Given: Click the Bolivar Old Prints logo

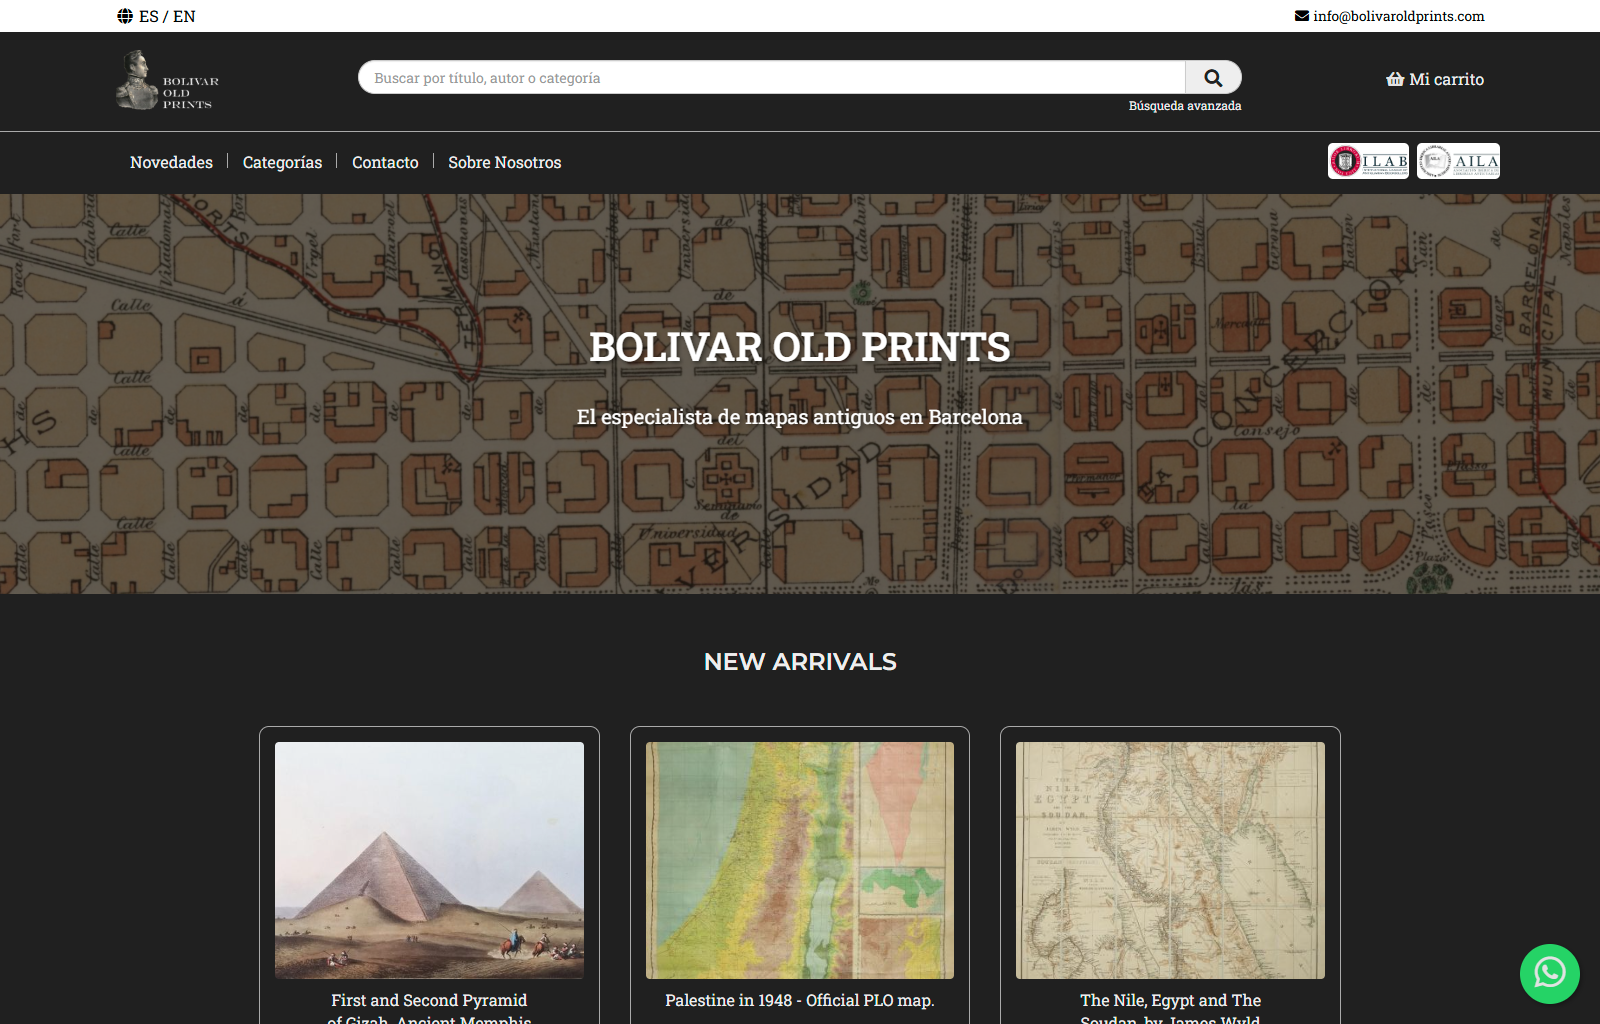Looking at the screenshot, I should click(167, 80).
